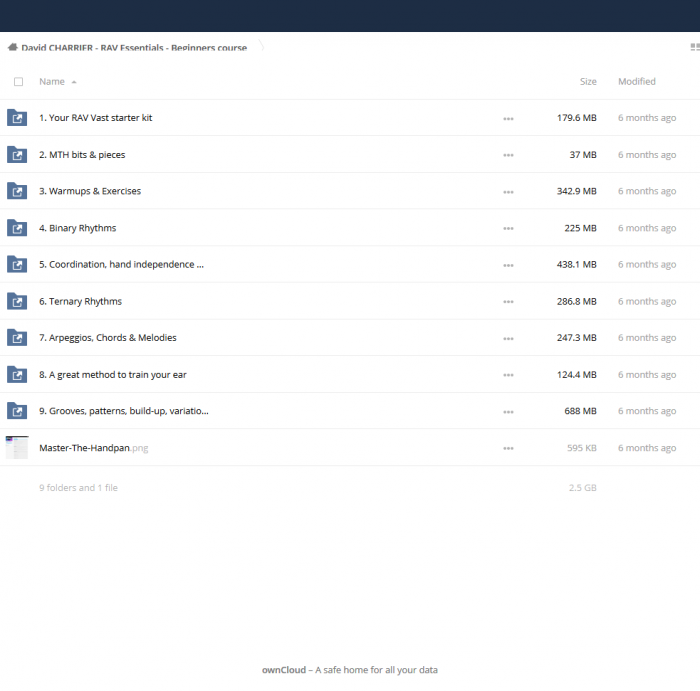Viewport: 700px width, 691px height.
Task: Click the 286.8 MB size value
Action: coord(576,301)
